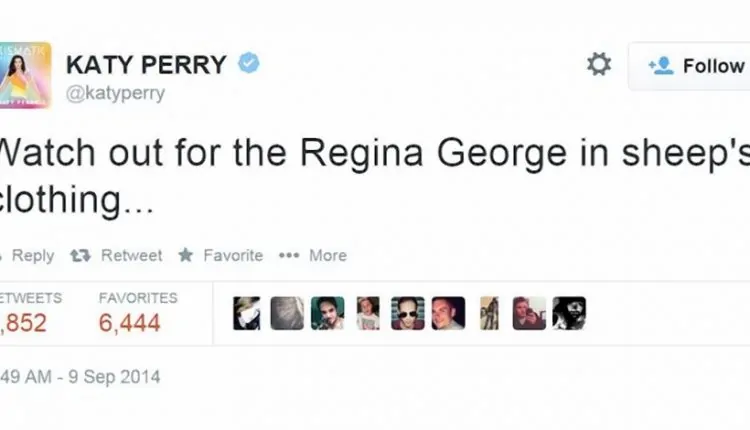Viewport: 750px width, 430px height.
Task: Open first user avatar in favoriters row
Action: [x=247, y=313]
